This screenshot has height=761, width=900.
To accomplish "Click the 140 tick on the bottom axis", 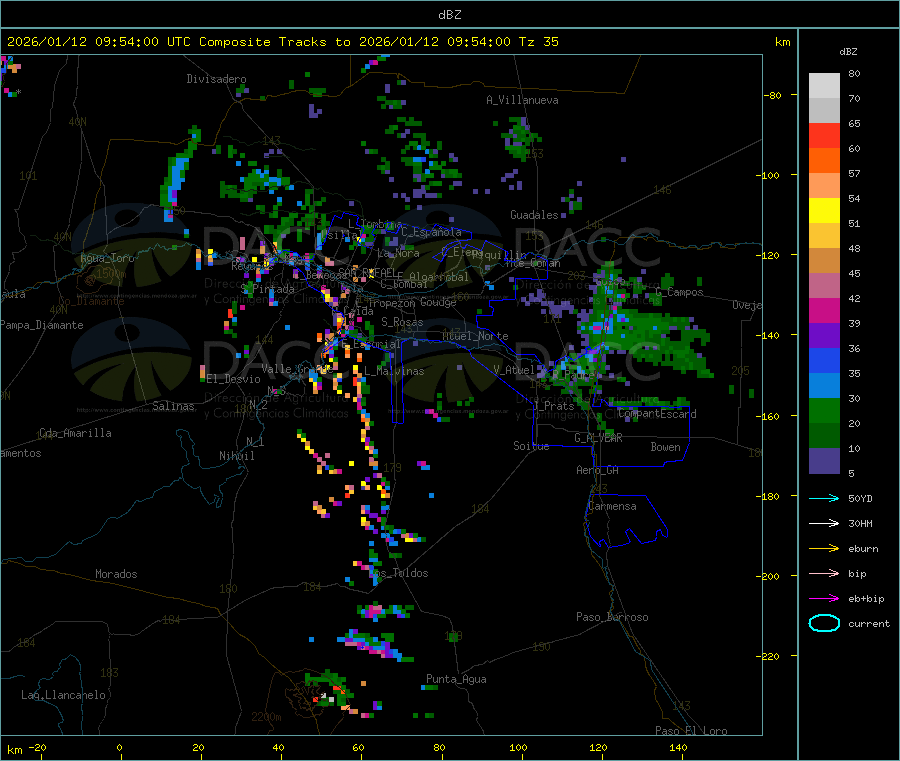I will coord(678,747).
